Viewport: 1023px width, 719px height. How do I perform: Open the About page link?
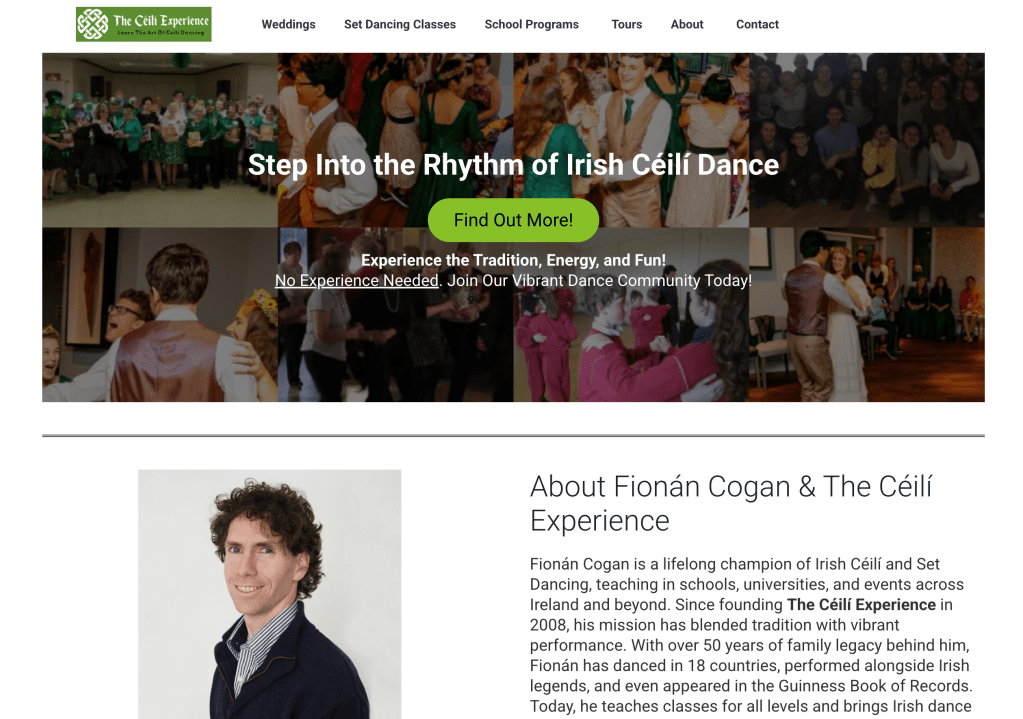coord(687,24)
